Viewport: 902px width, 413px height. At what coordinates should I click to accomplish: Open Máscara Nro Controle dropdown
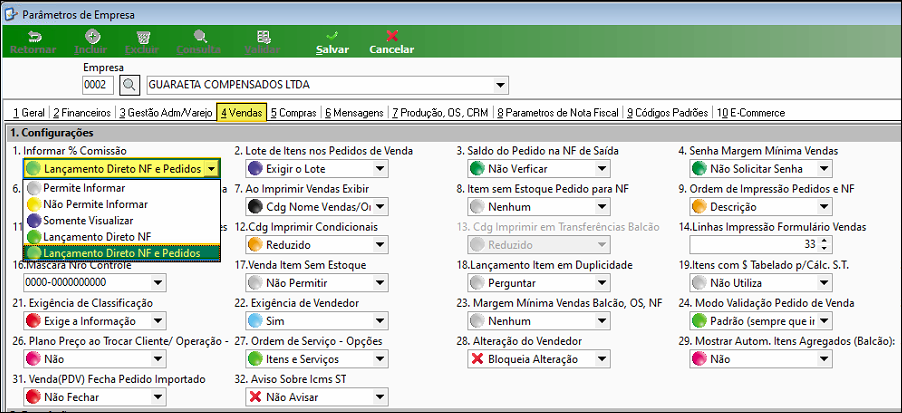pos(158,283)
